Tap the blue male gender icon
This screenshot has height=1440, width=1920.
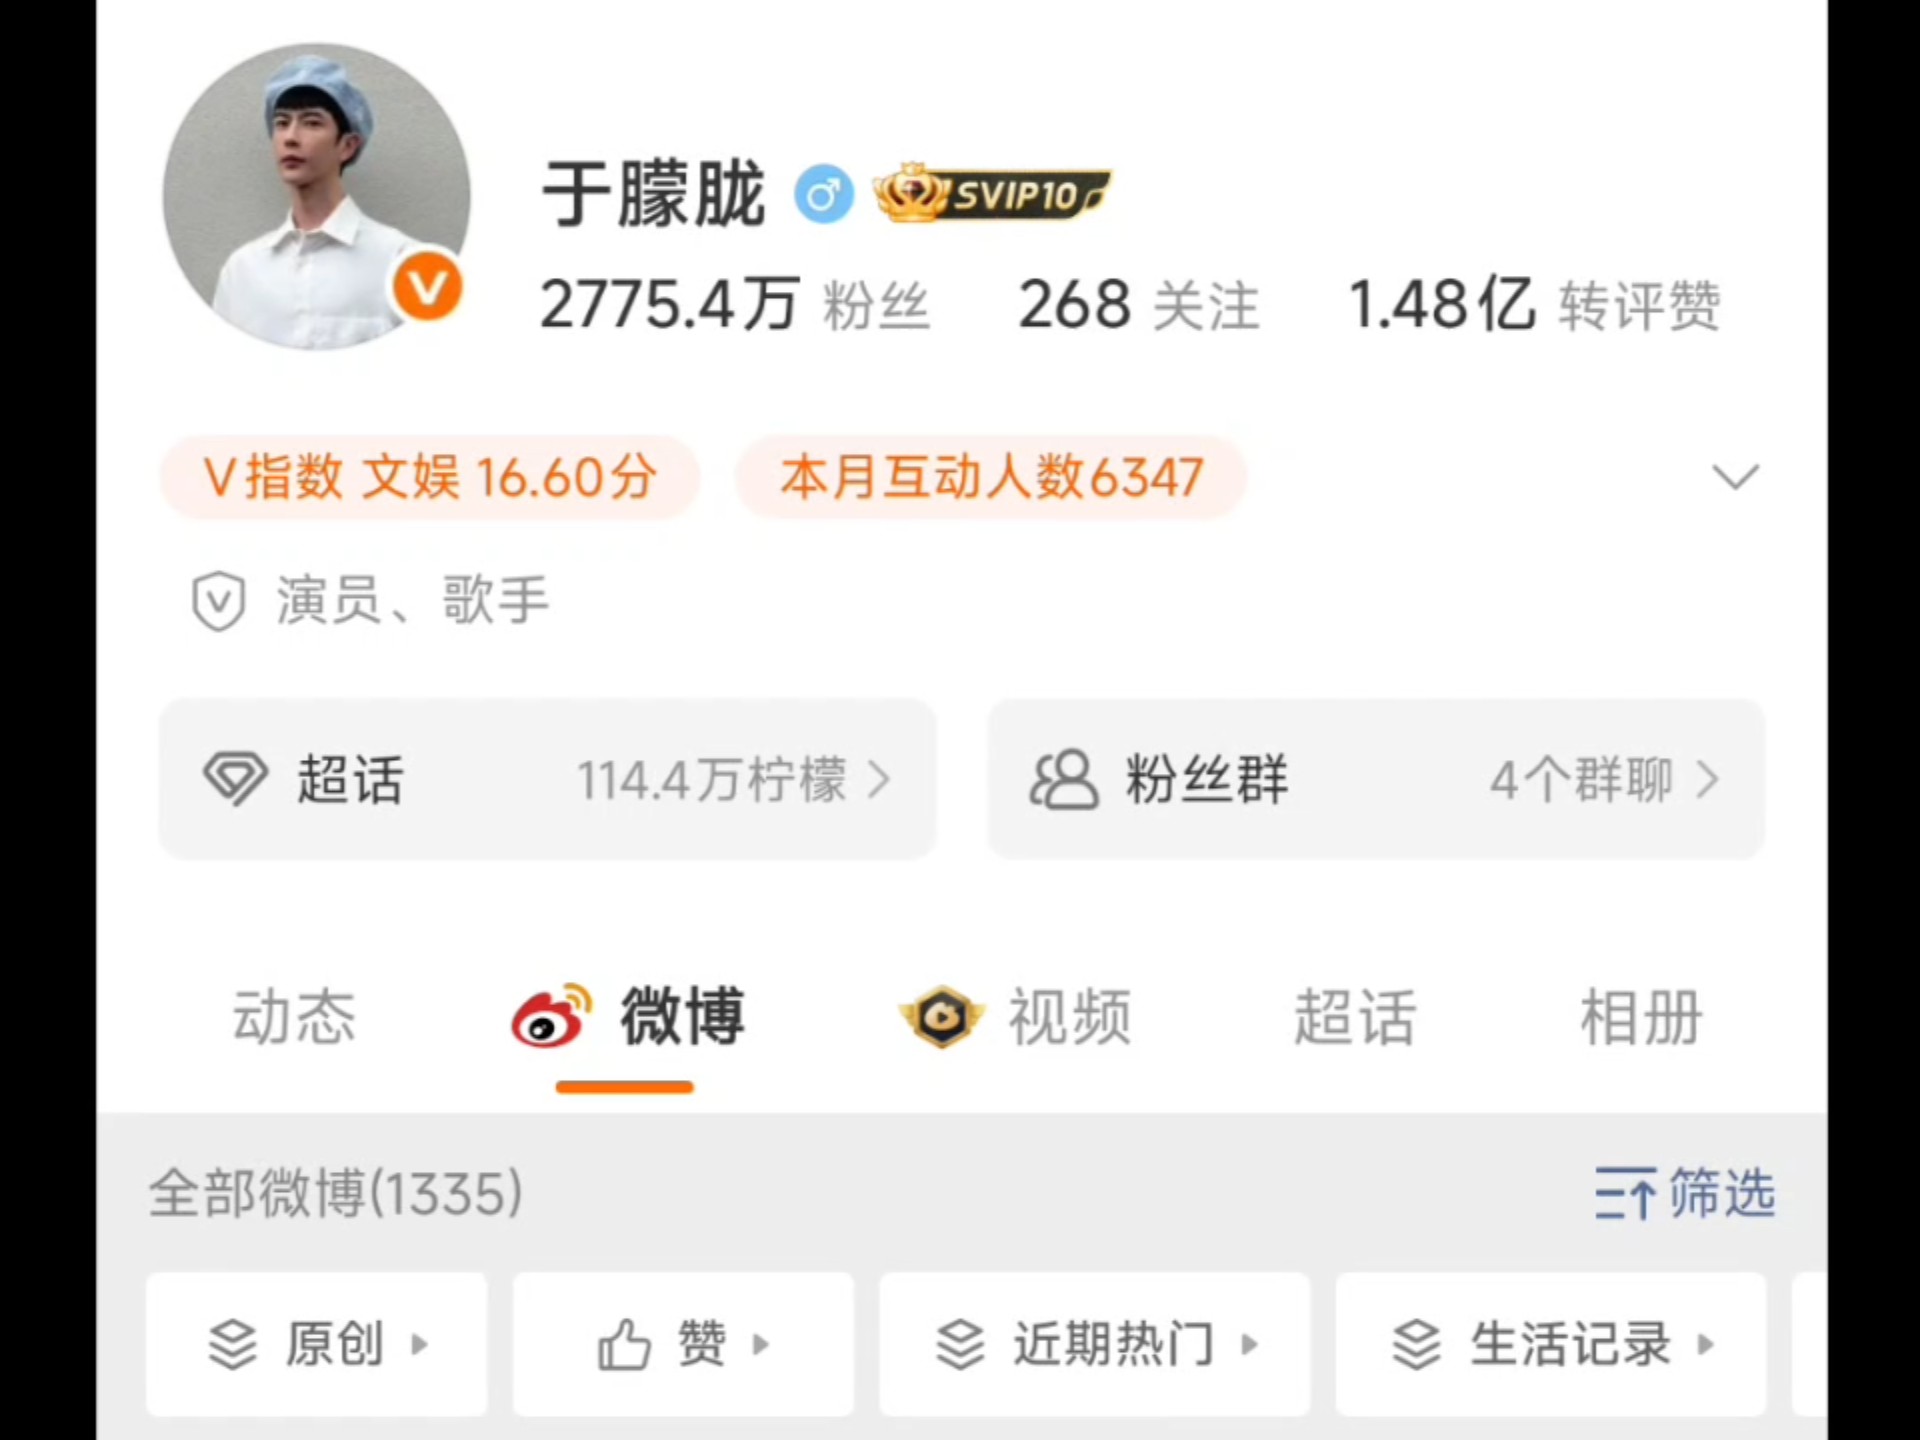point(824,194)
